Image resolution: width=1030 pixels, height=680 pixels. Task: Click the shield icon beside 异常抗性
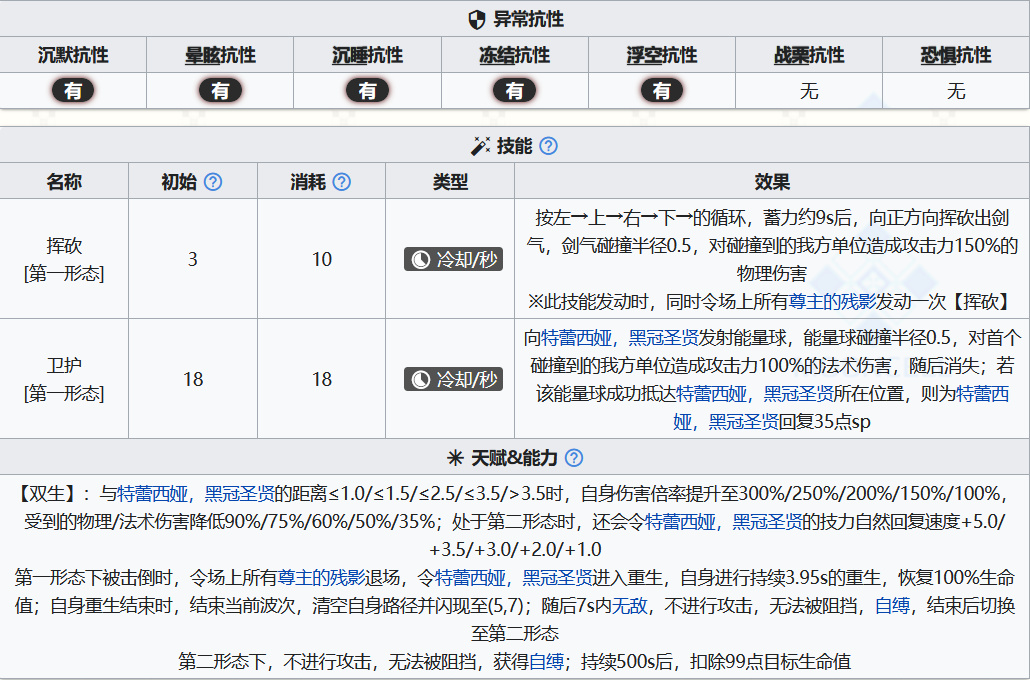coord(477,19)
